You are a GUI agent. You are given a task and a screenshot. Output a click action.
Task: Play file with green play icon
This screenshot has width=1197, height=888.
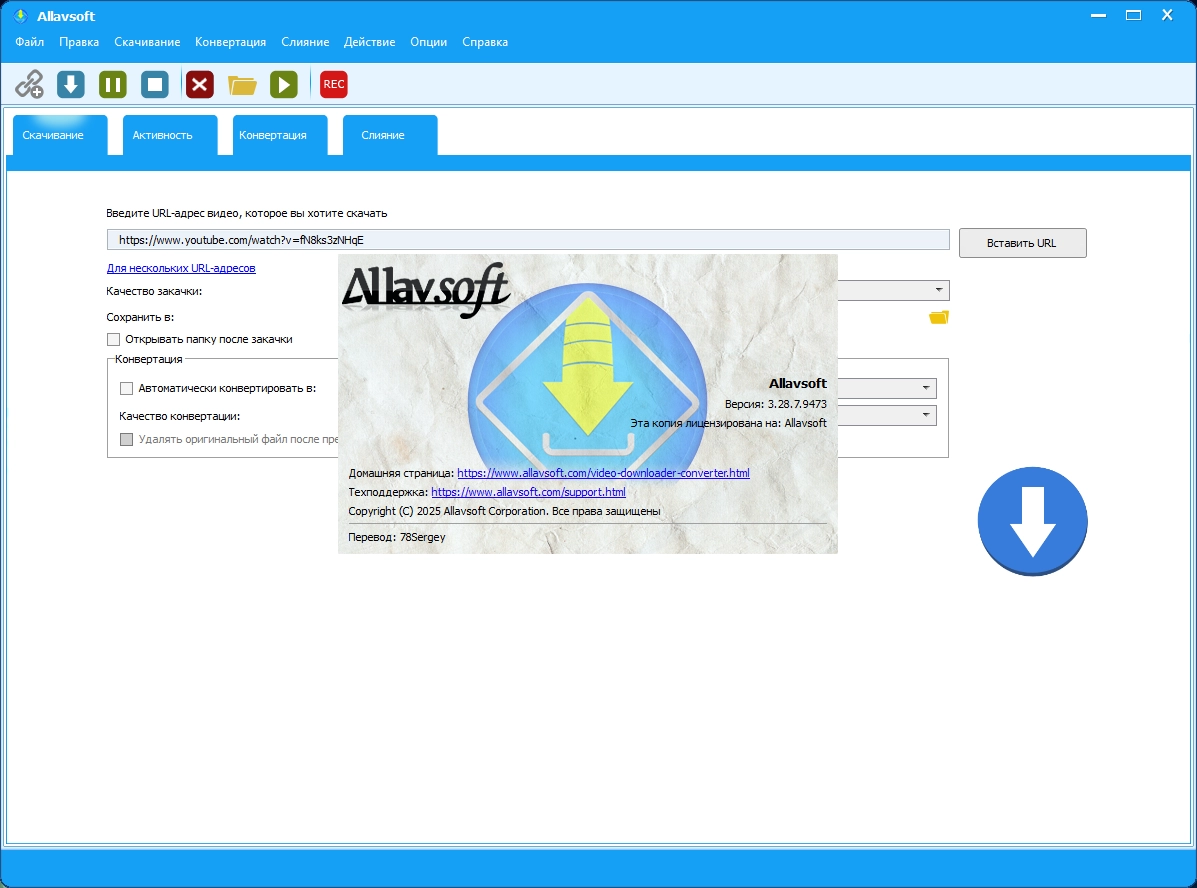284,84
